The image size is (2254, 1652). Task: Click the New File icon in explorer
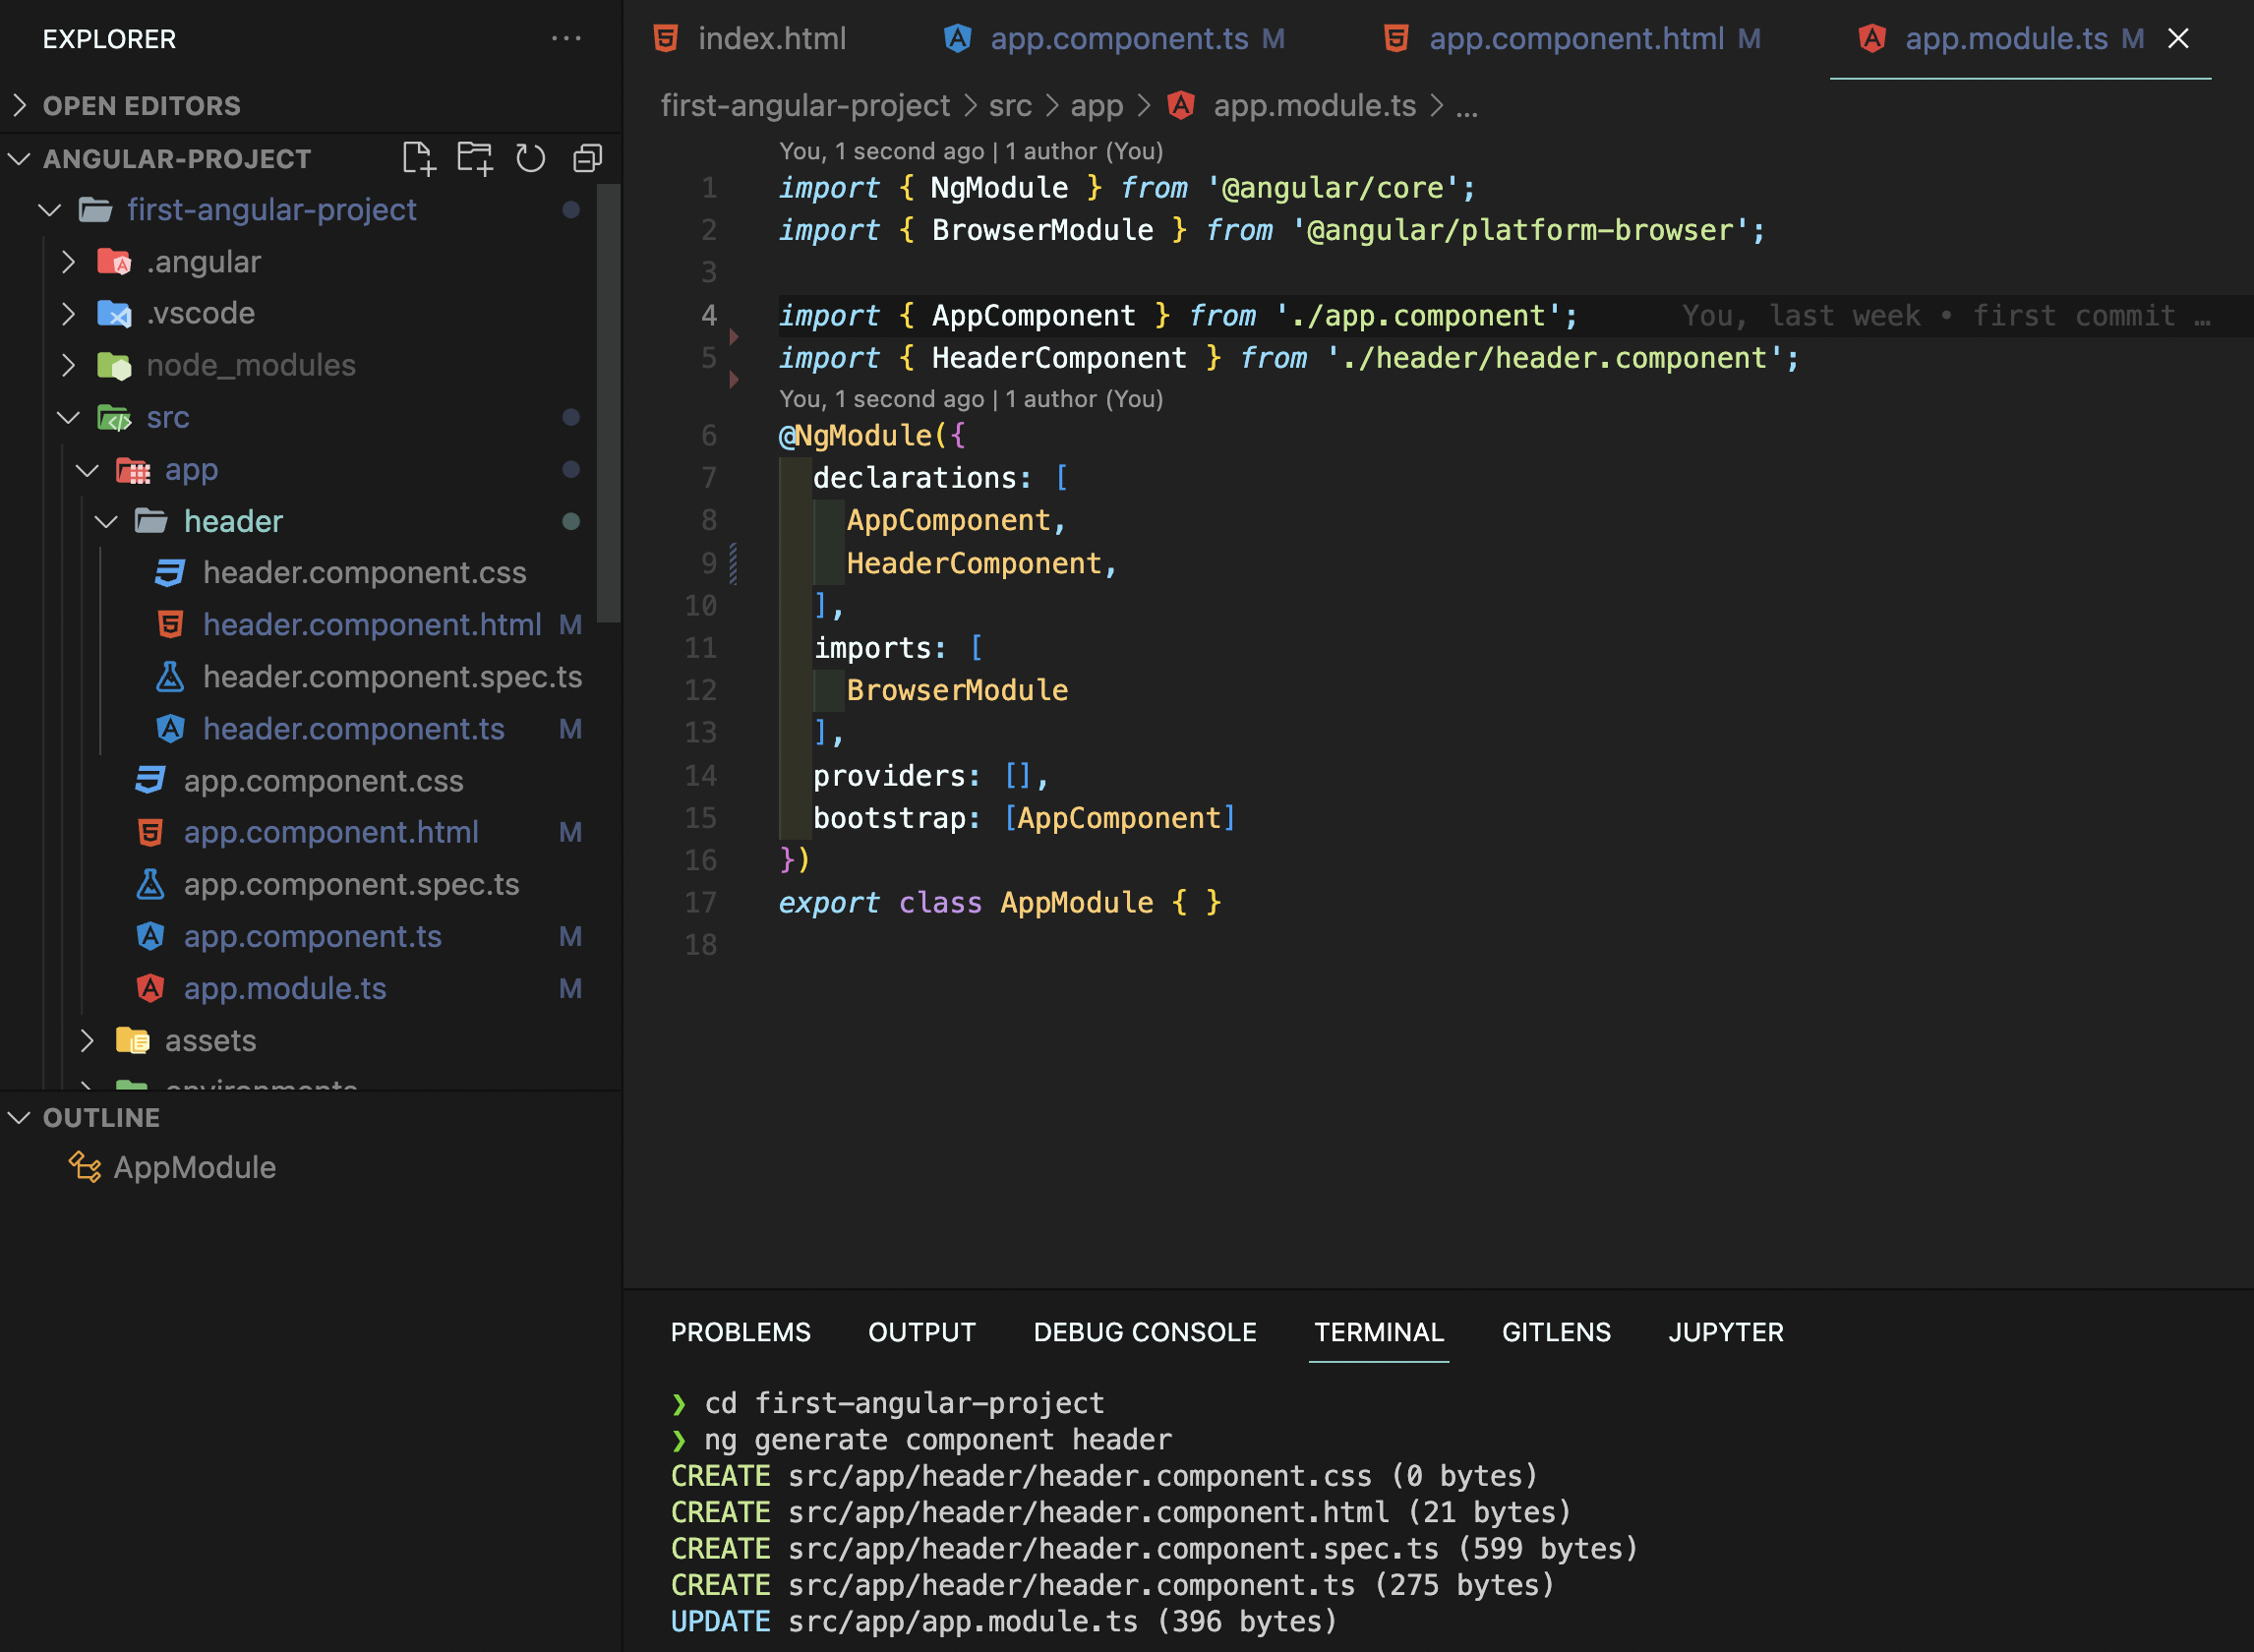418,158
